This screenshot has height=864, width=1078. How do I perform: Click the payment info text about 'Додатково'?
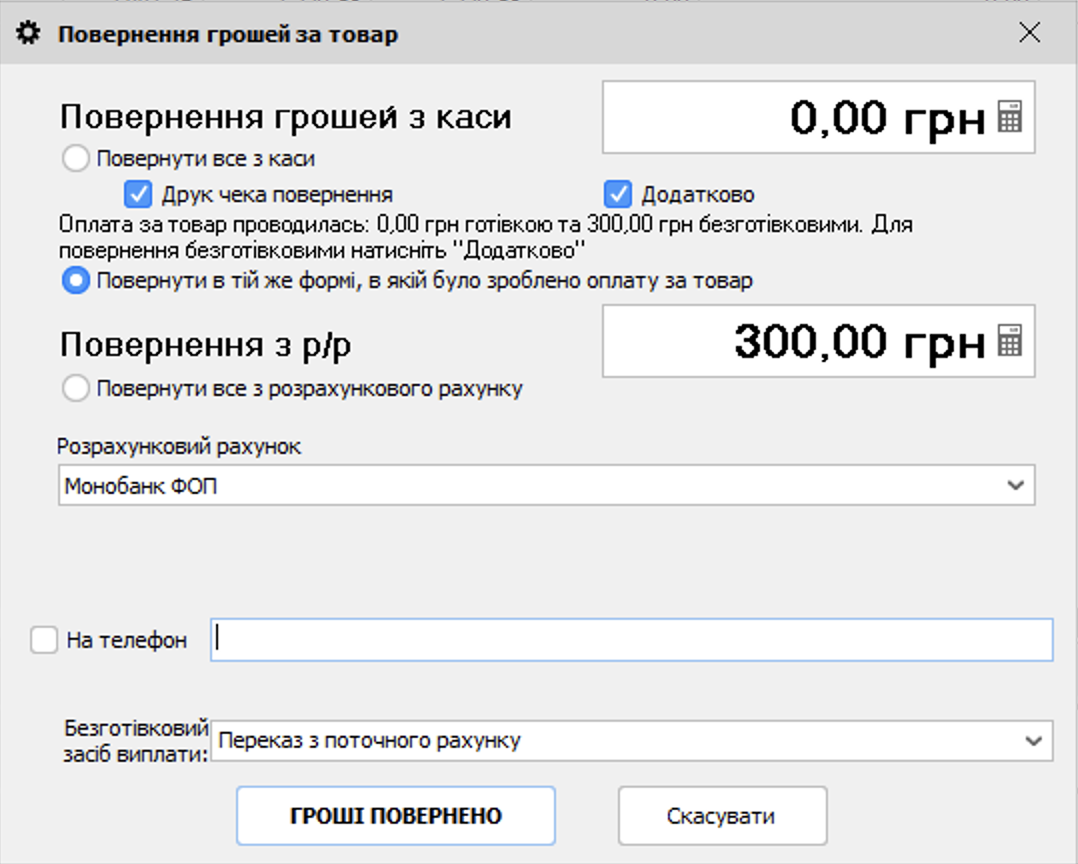(485, 238)
